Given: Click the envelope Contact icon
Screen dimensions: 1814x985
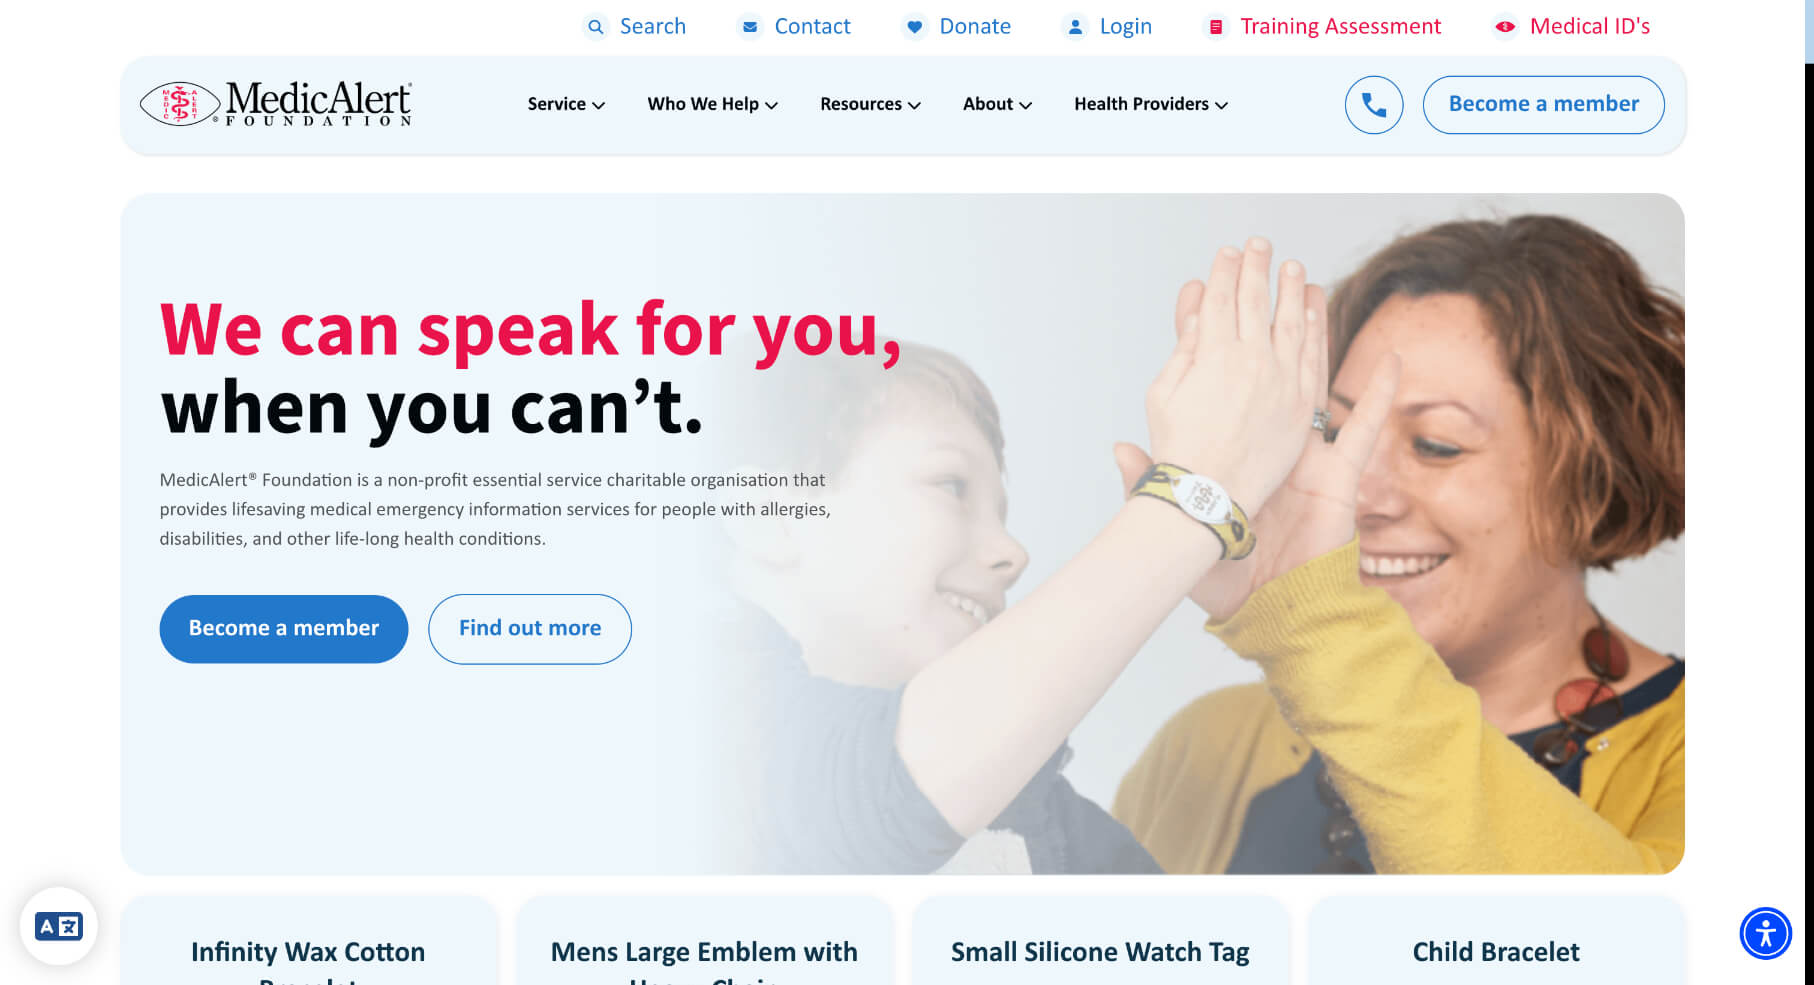Looking at the screenshot, I should [x=750, y=27].
